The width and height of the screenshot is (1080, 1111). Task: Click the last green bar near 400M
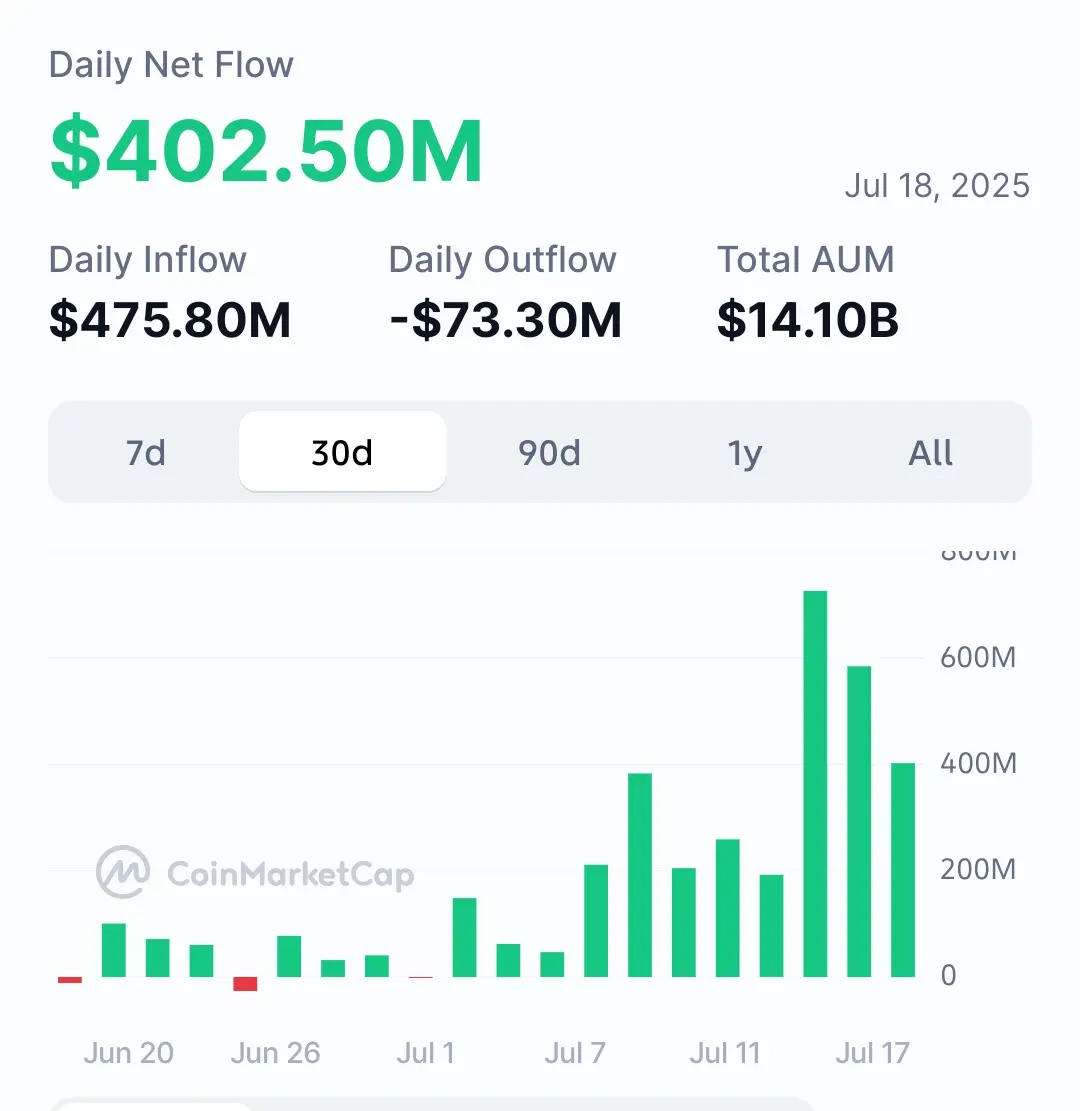pos(903,870)
